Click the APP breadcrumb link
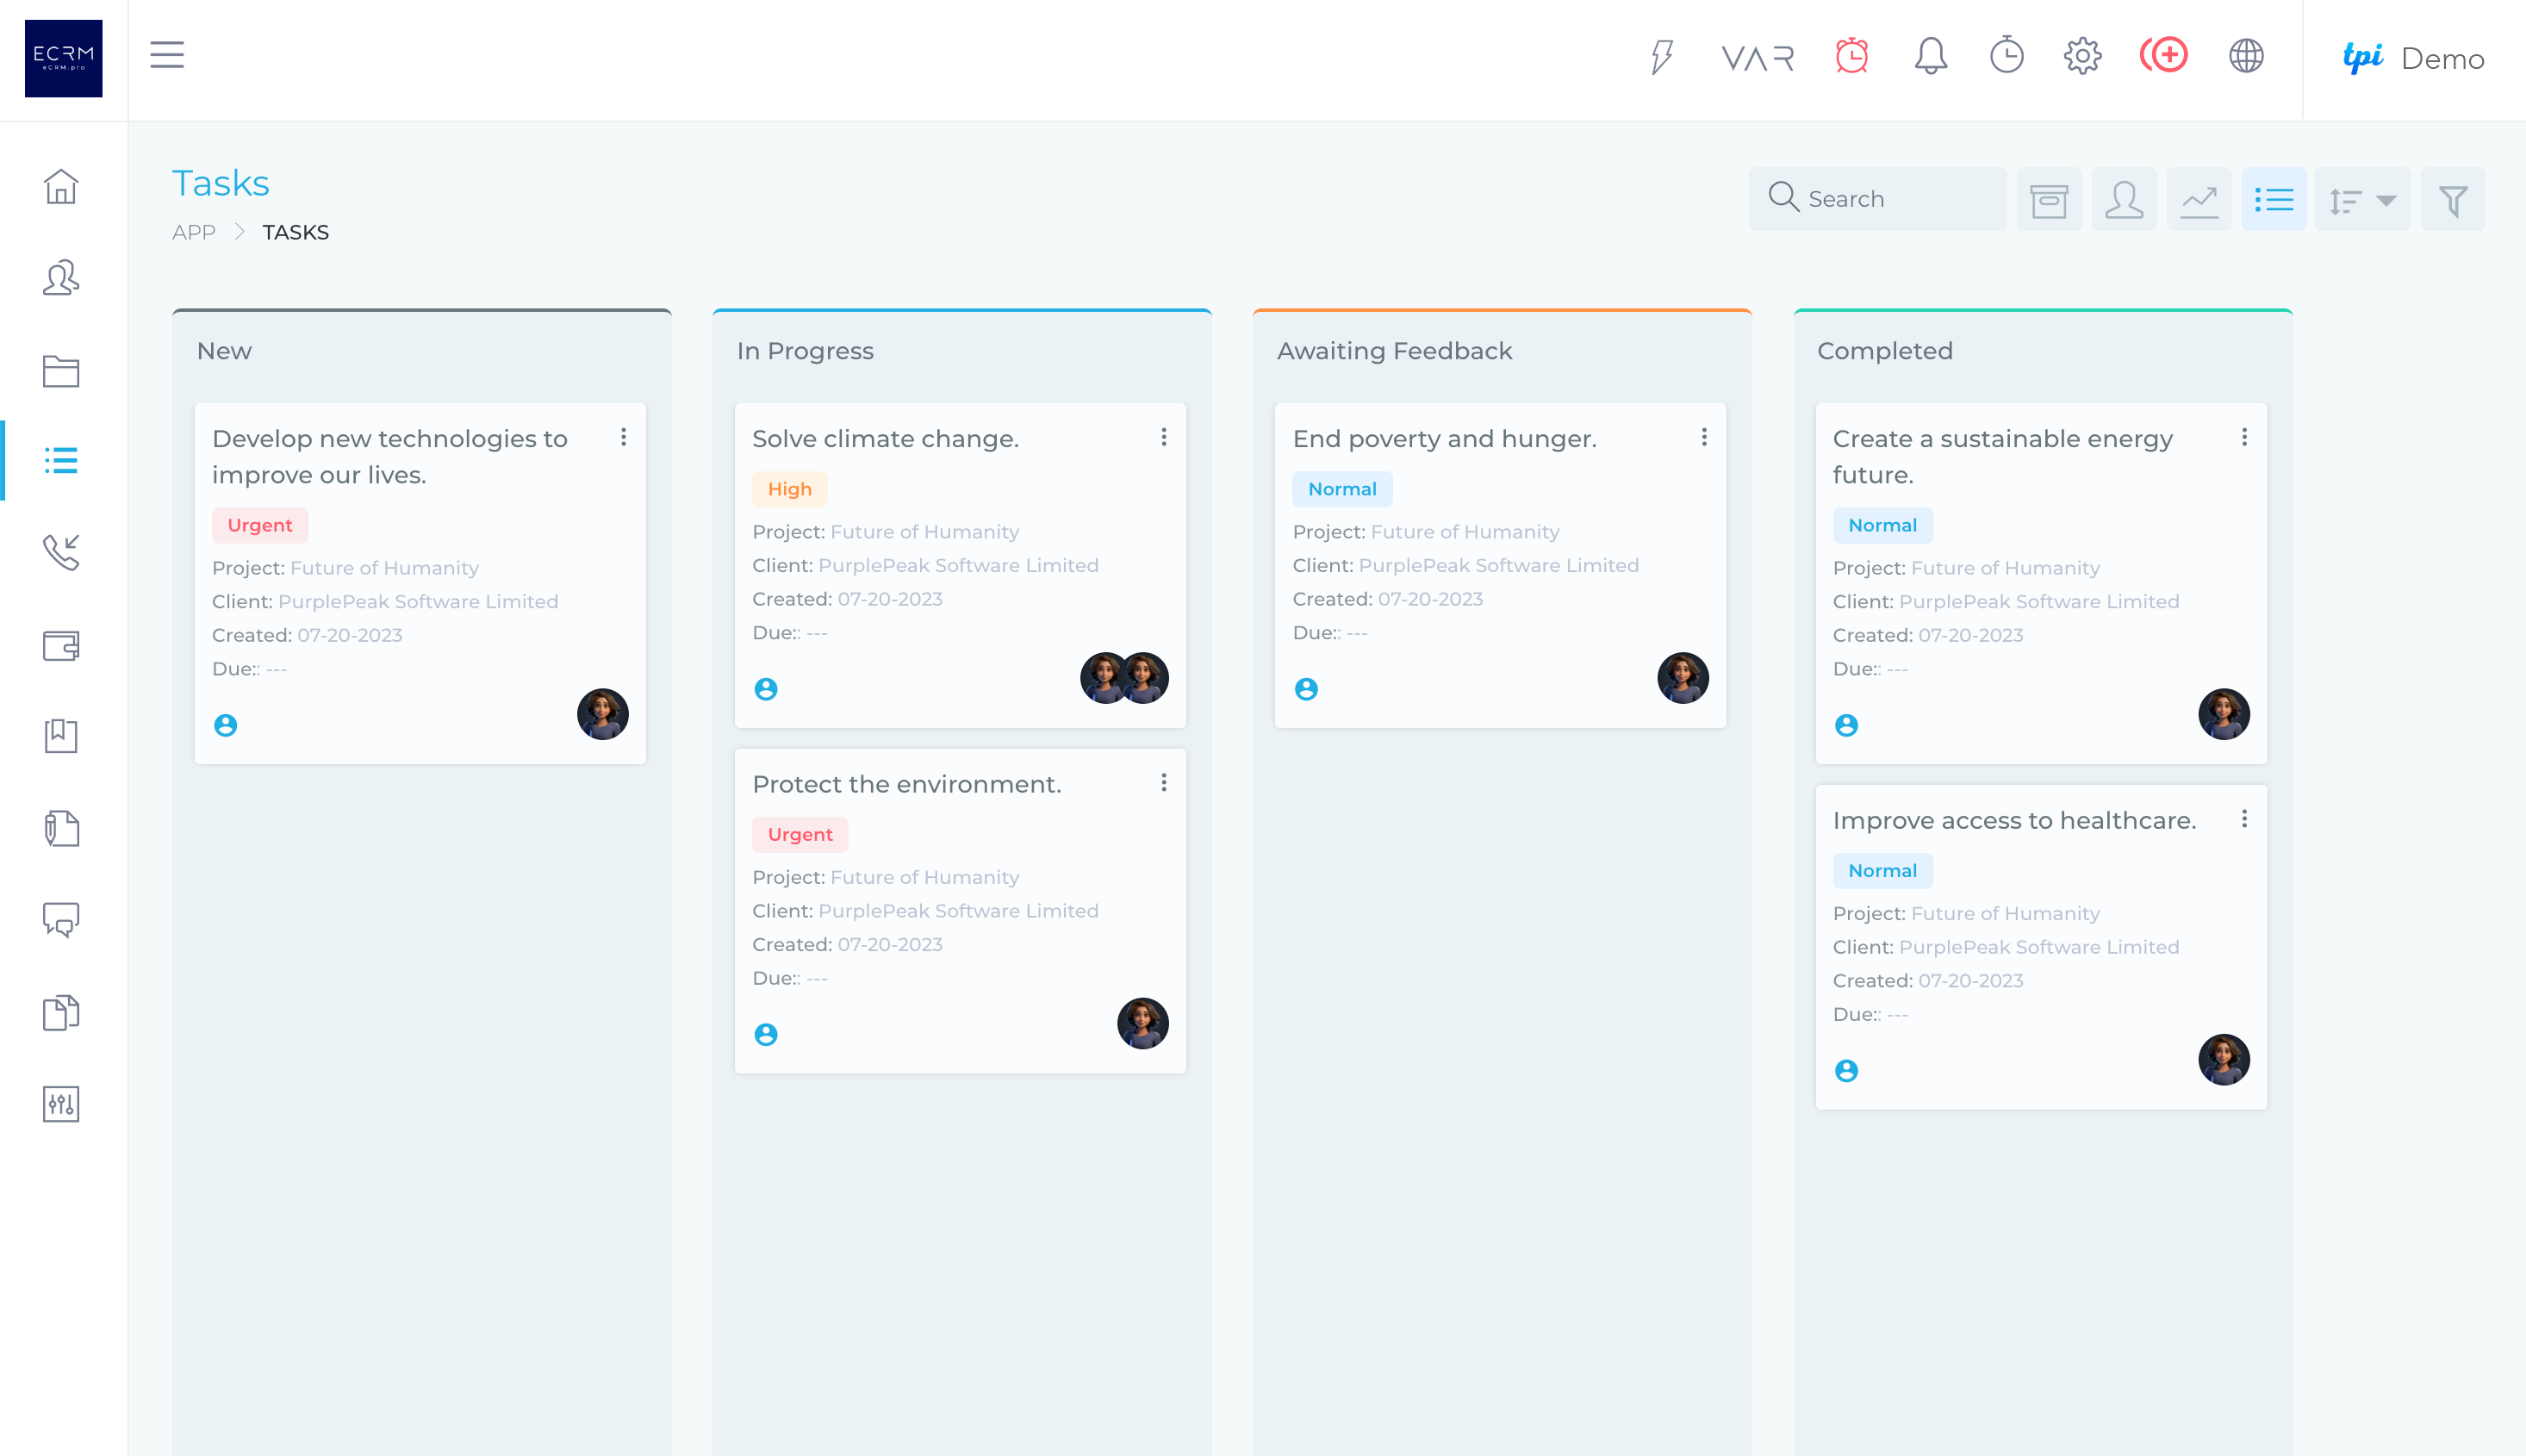 194,232
